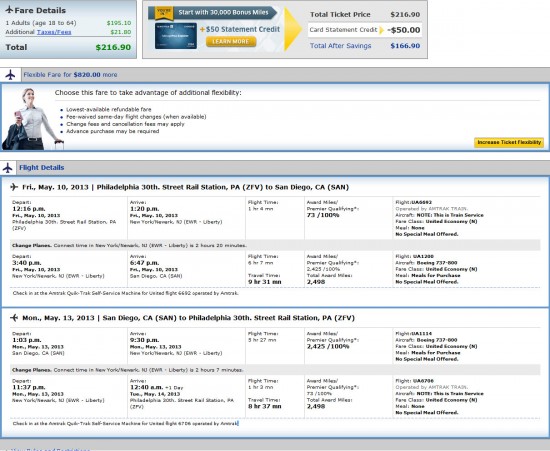
Task: Click Check in note for United flight 6692
Action: tap(126, 293)
